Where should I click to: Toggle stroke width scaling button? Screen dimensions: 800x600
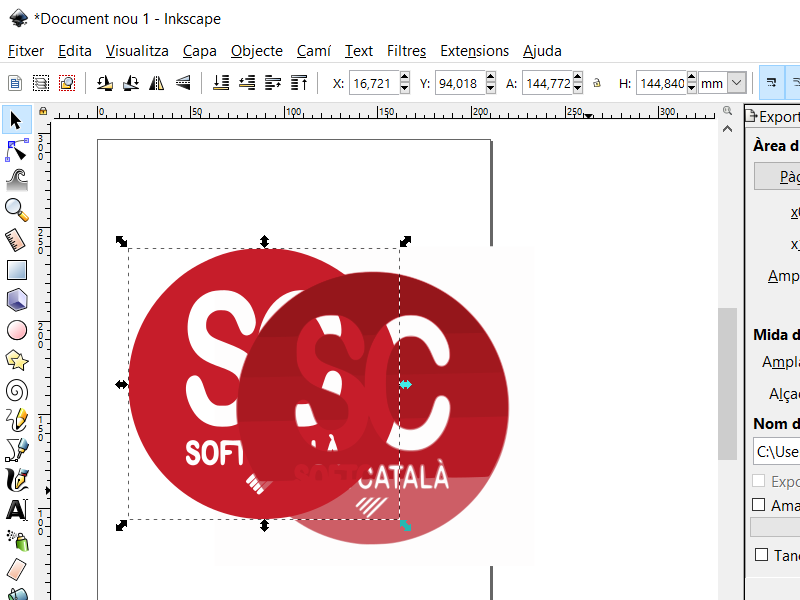point(771,83)
